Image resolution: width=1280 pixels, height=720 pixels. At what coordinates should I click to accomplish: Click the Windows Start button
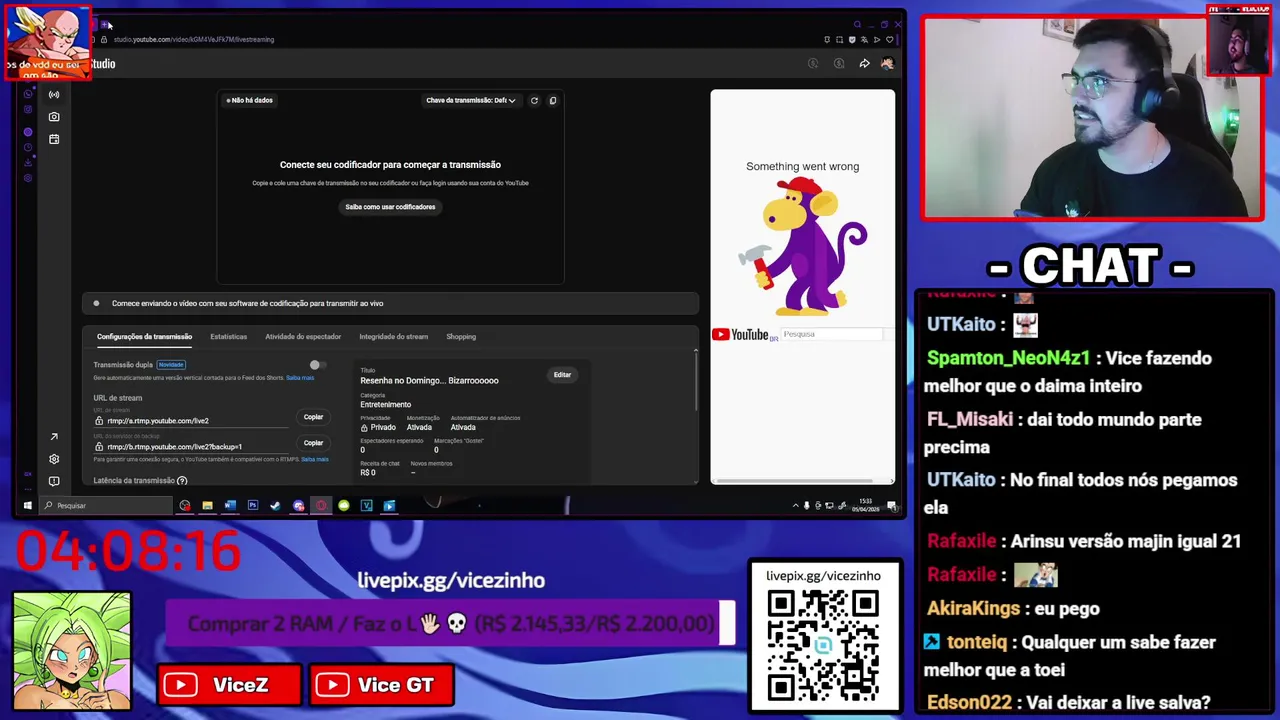(x=28, y=506)
